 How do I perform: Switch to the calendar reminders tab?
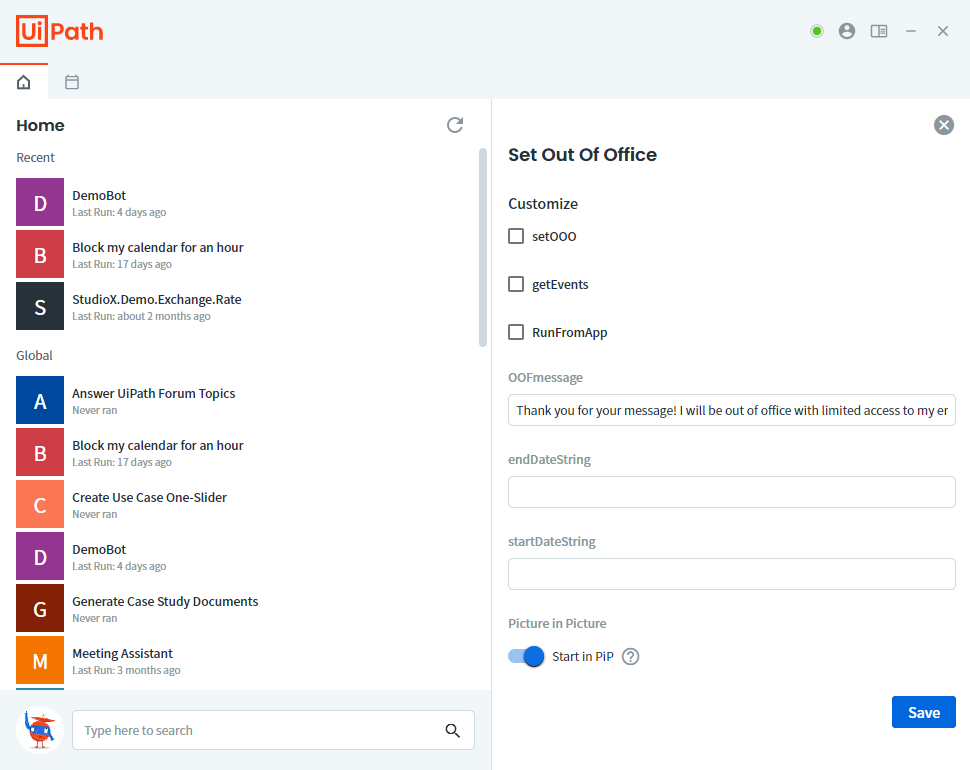(72, 82)
